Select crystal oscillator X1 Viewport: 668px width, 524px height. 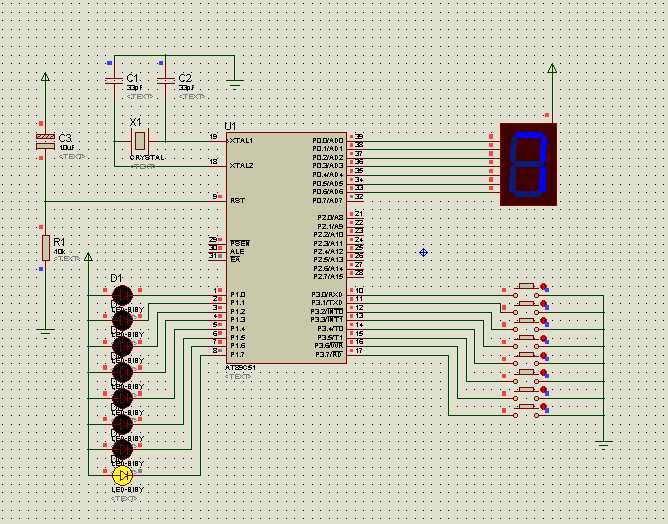(x=140, y=141)
